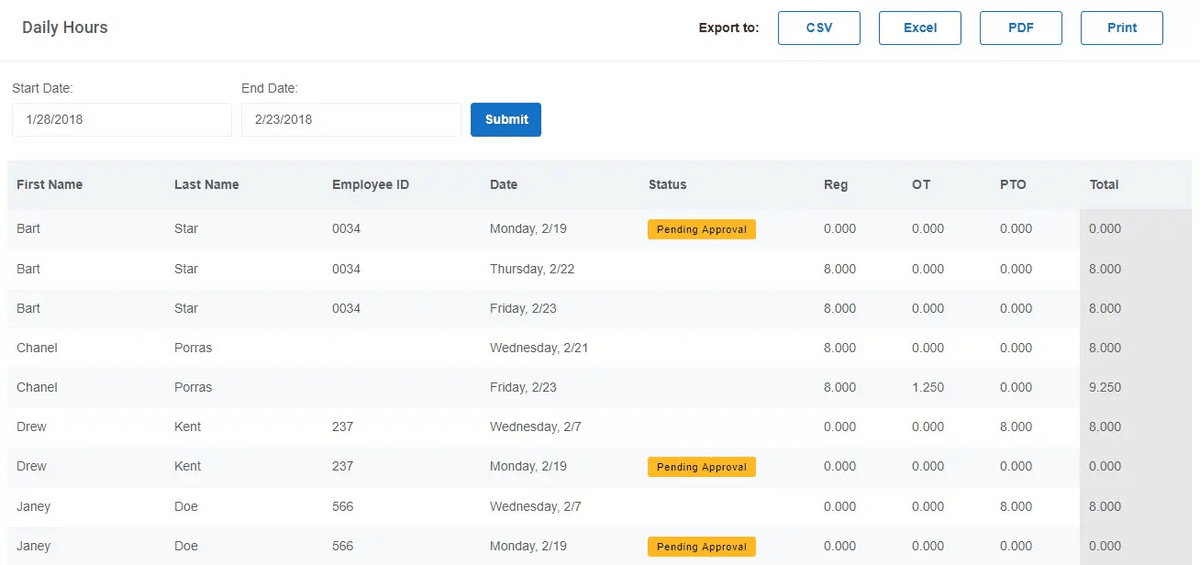Export the report to CSV
Viewport: 1200px width, 565px height.
(x=819, y=28)
